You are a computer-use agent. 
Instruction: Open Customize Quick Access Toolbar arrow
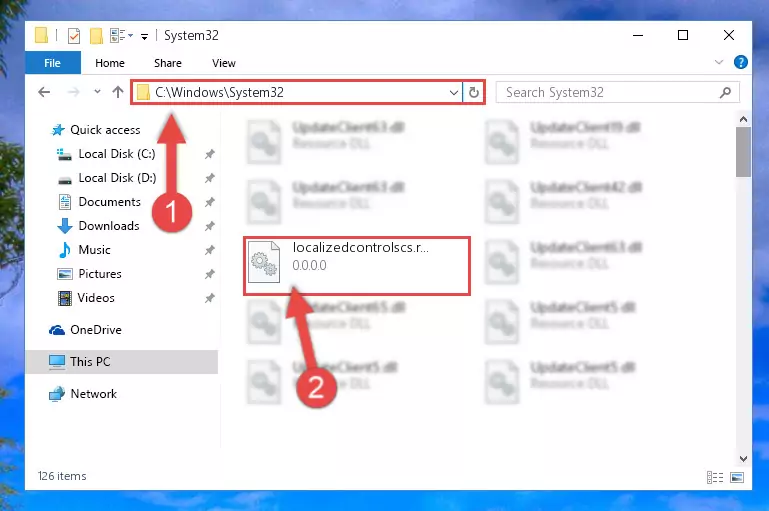[144, 36]
